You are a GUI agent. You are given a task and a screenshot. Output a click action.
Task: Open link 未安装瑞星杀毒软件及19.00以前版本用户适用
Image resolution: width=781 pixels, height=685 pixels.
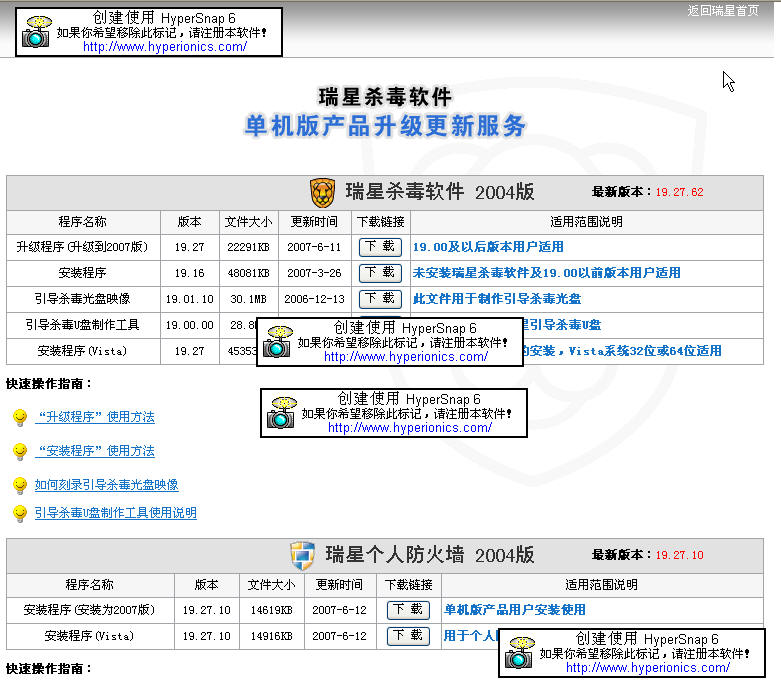(x=546, y=273)
